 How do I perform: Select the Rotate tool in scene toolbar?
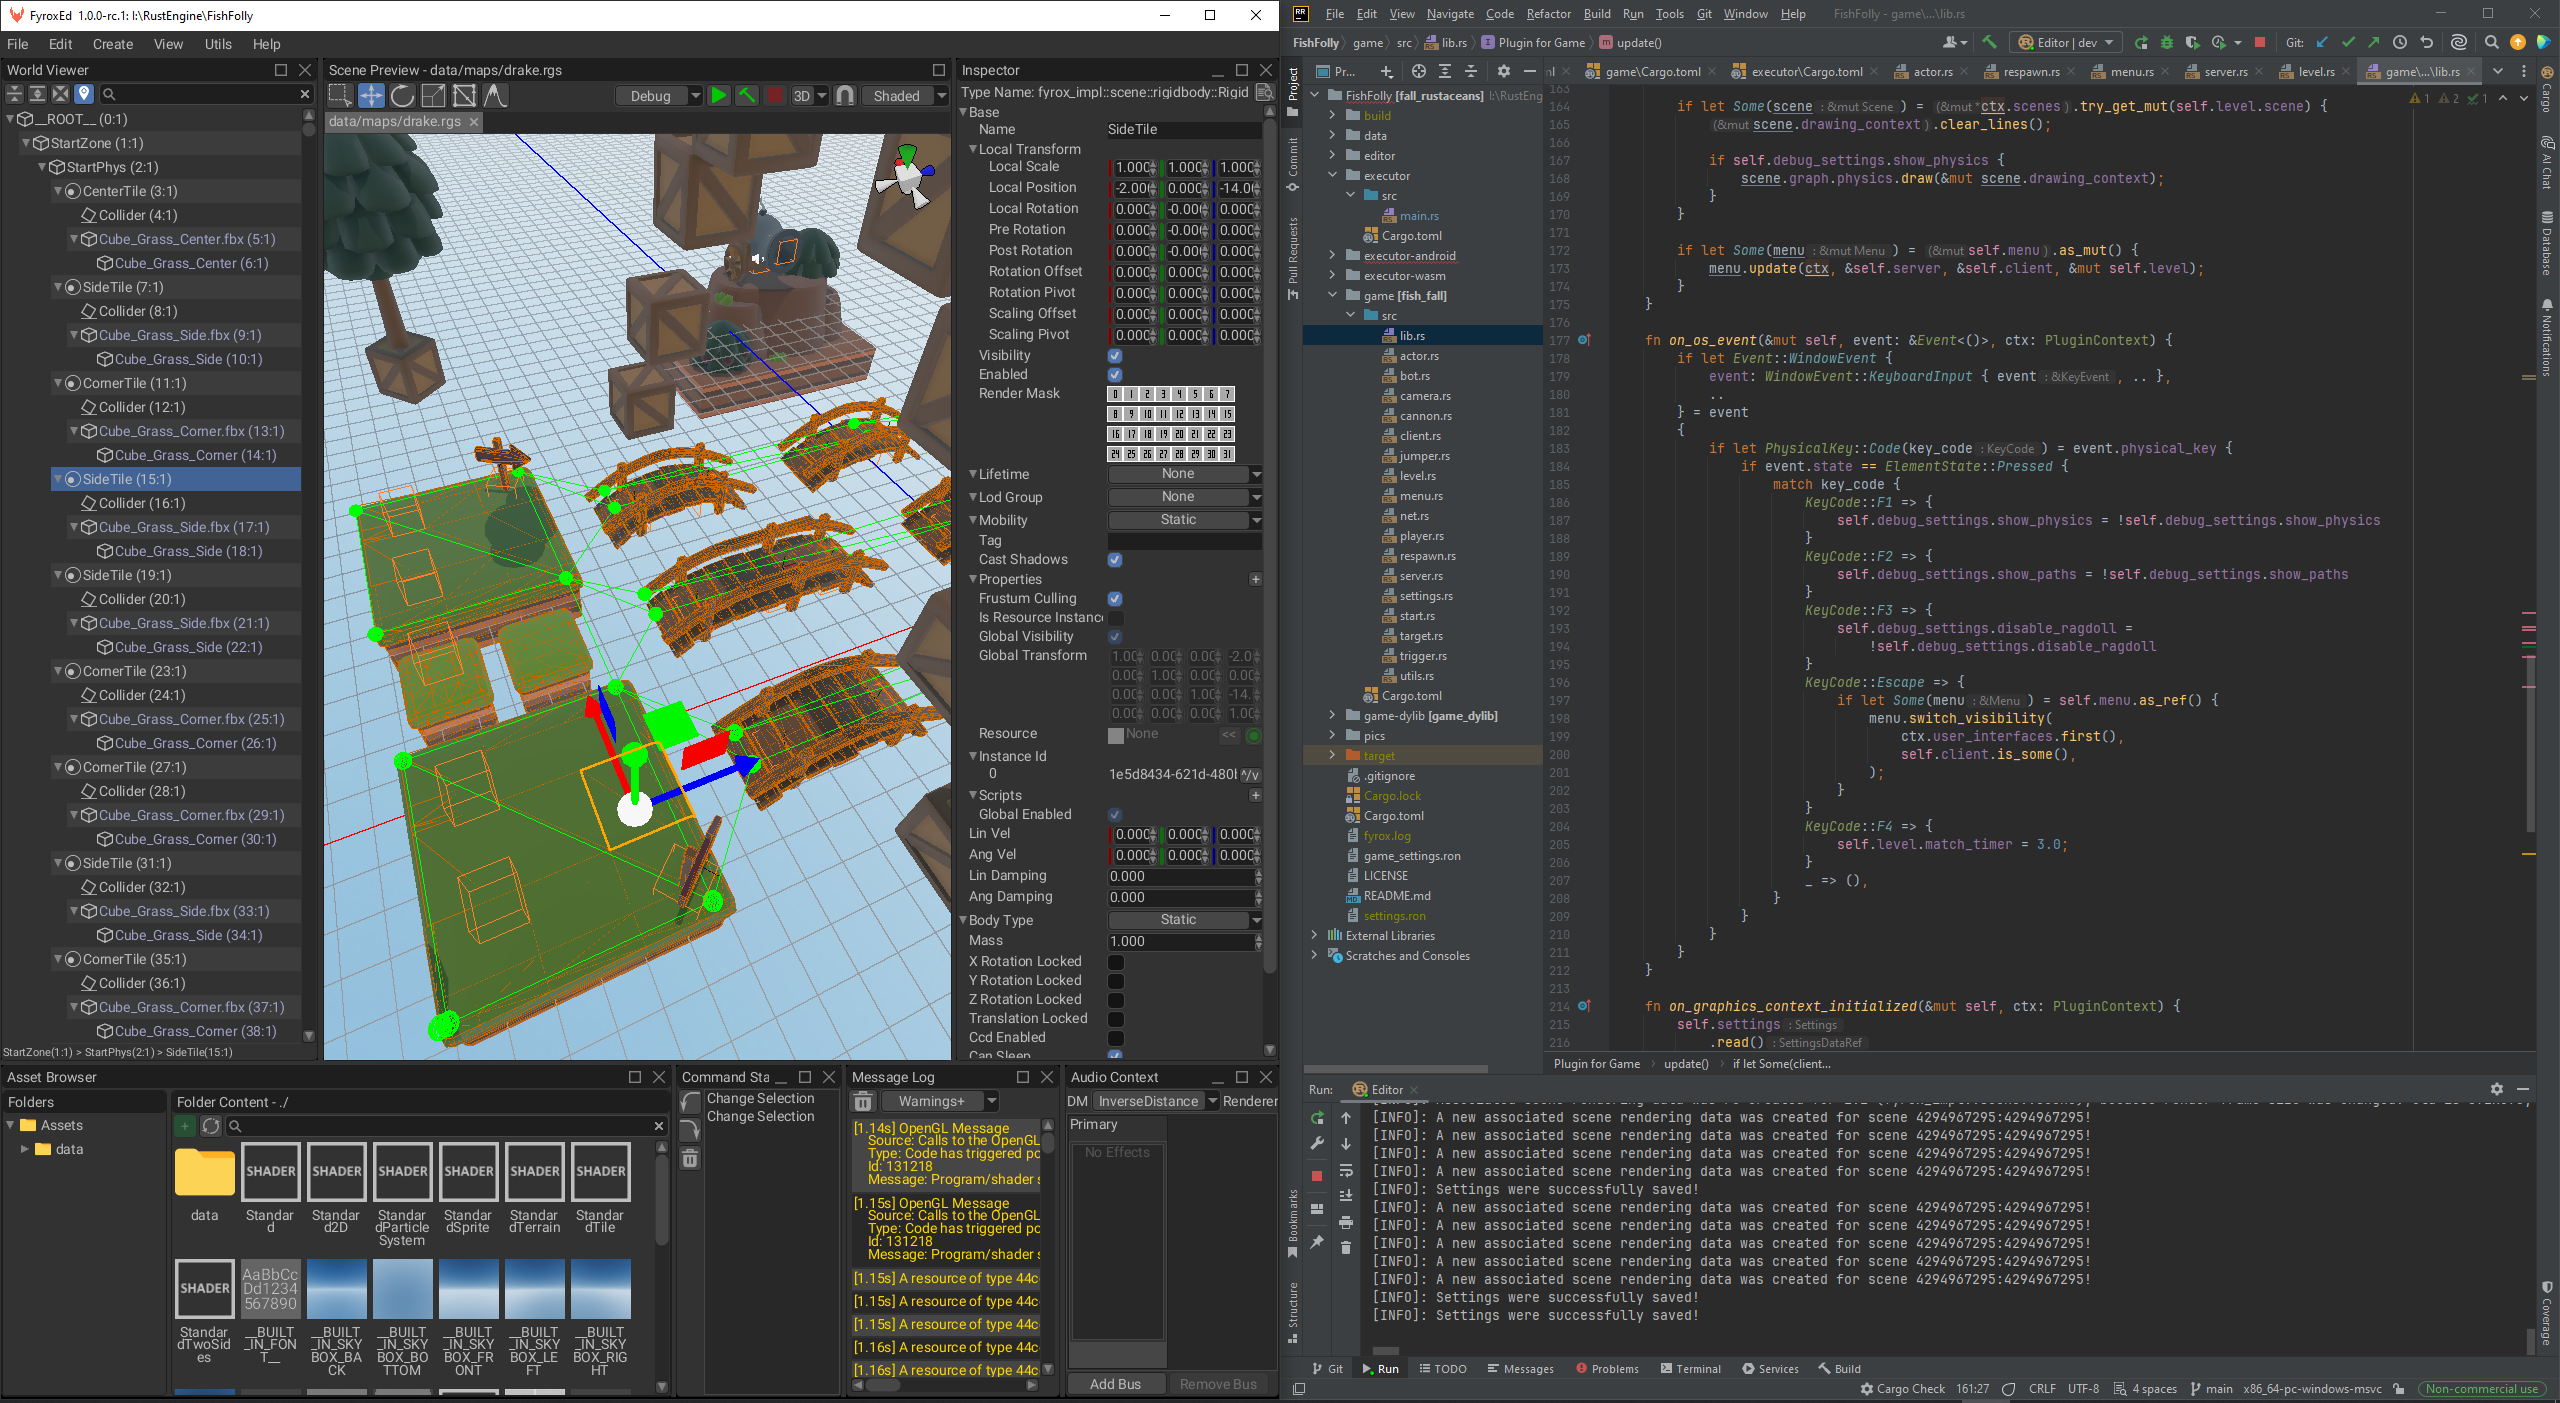pos(402,96)
